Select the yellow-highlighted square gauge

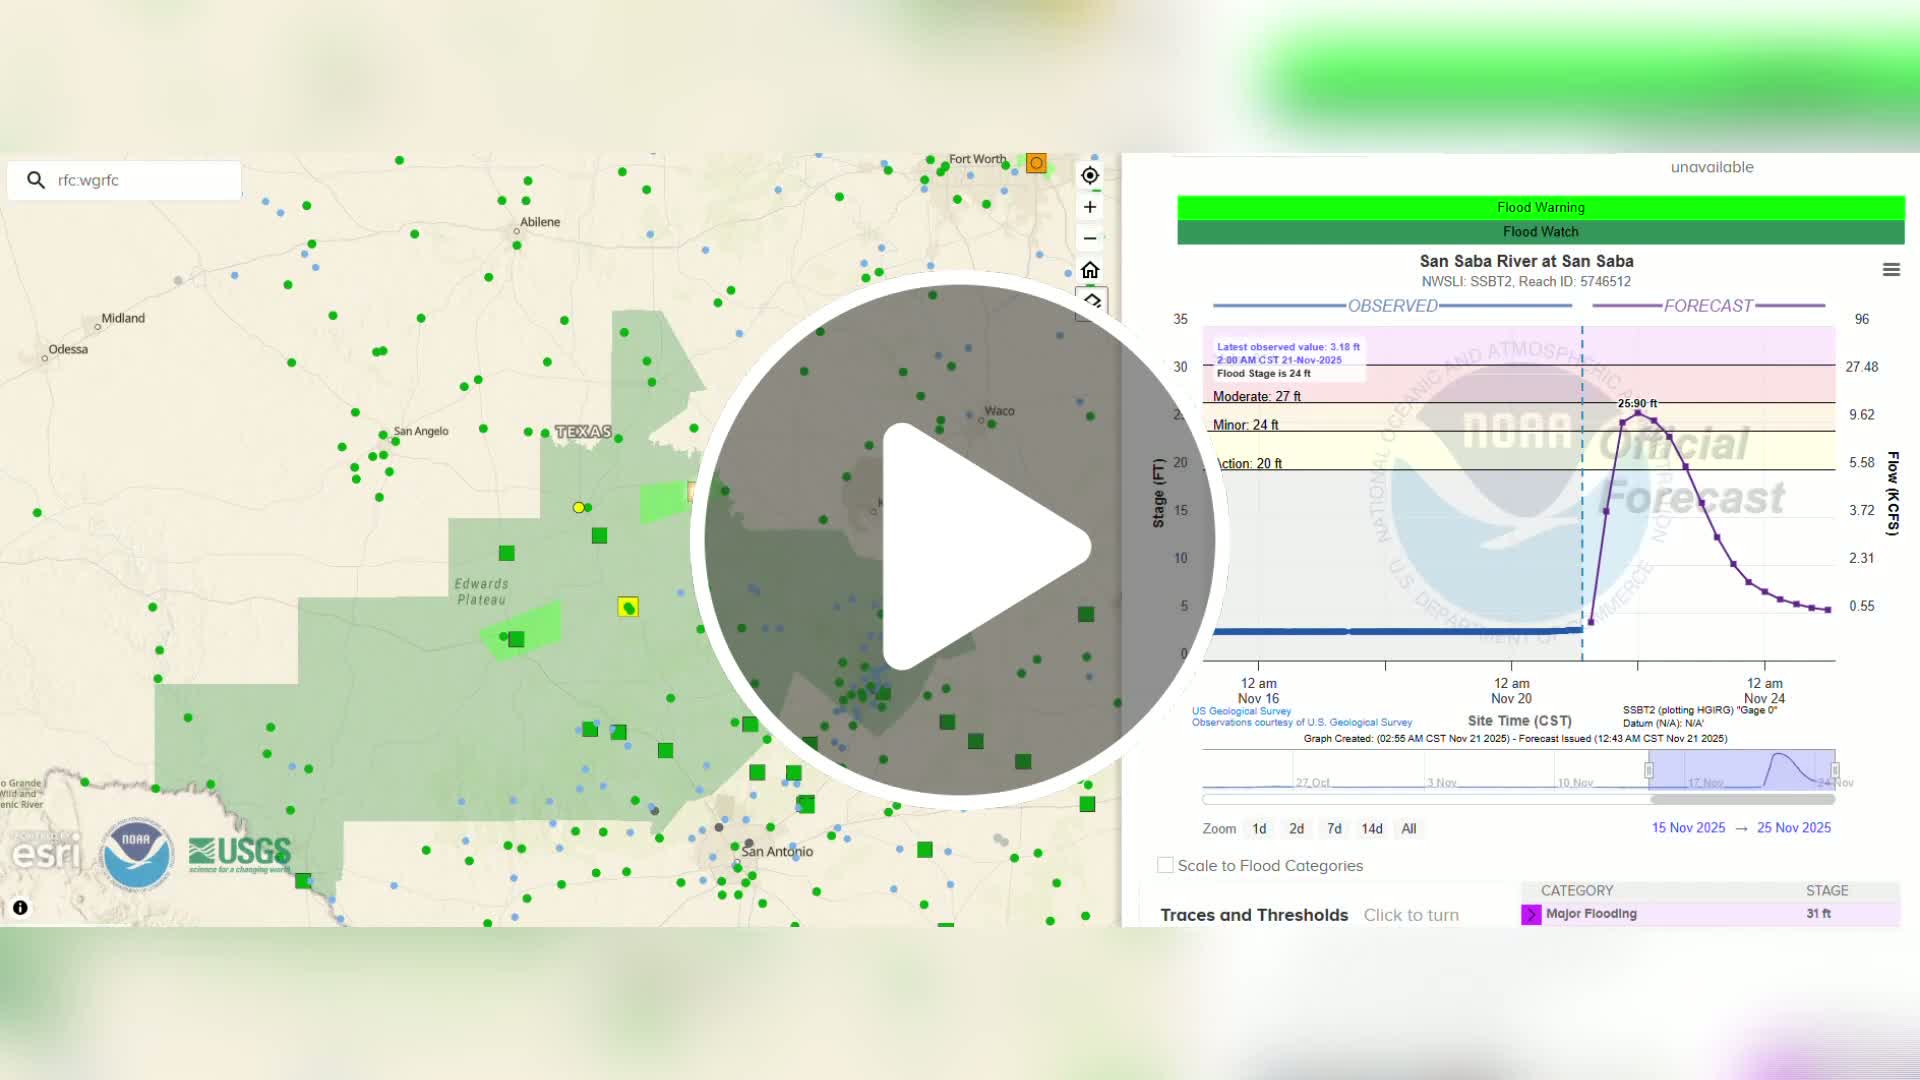[628, 607]
